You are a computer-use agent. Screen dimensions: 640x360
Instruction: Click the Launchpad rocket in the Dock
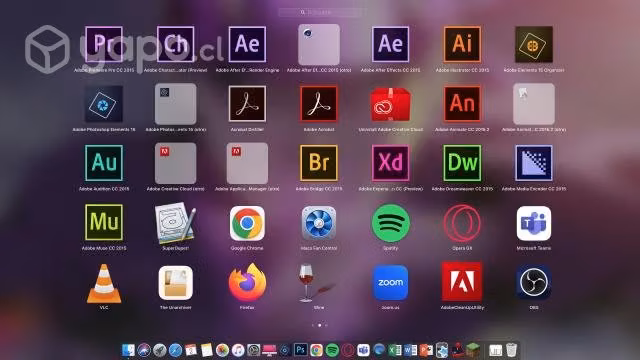pyautogui.click(x=160, y=350)
